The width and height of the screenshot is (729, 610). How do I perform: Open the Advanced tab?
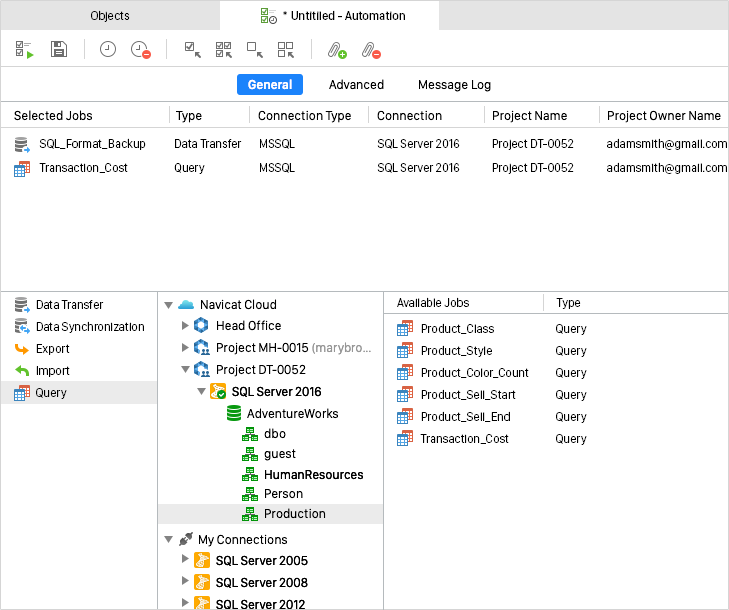pyautogui.click(x=356, y=85)
